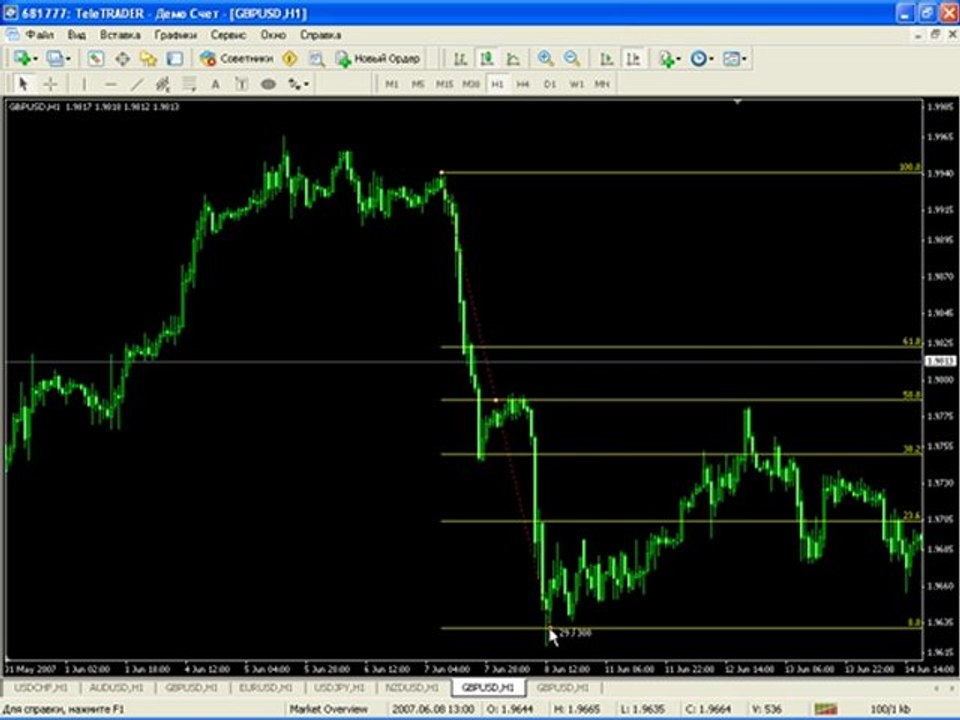Show the Terminal window icon
Viewport: 960px width, 720px height.
175,59
